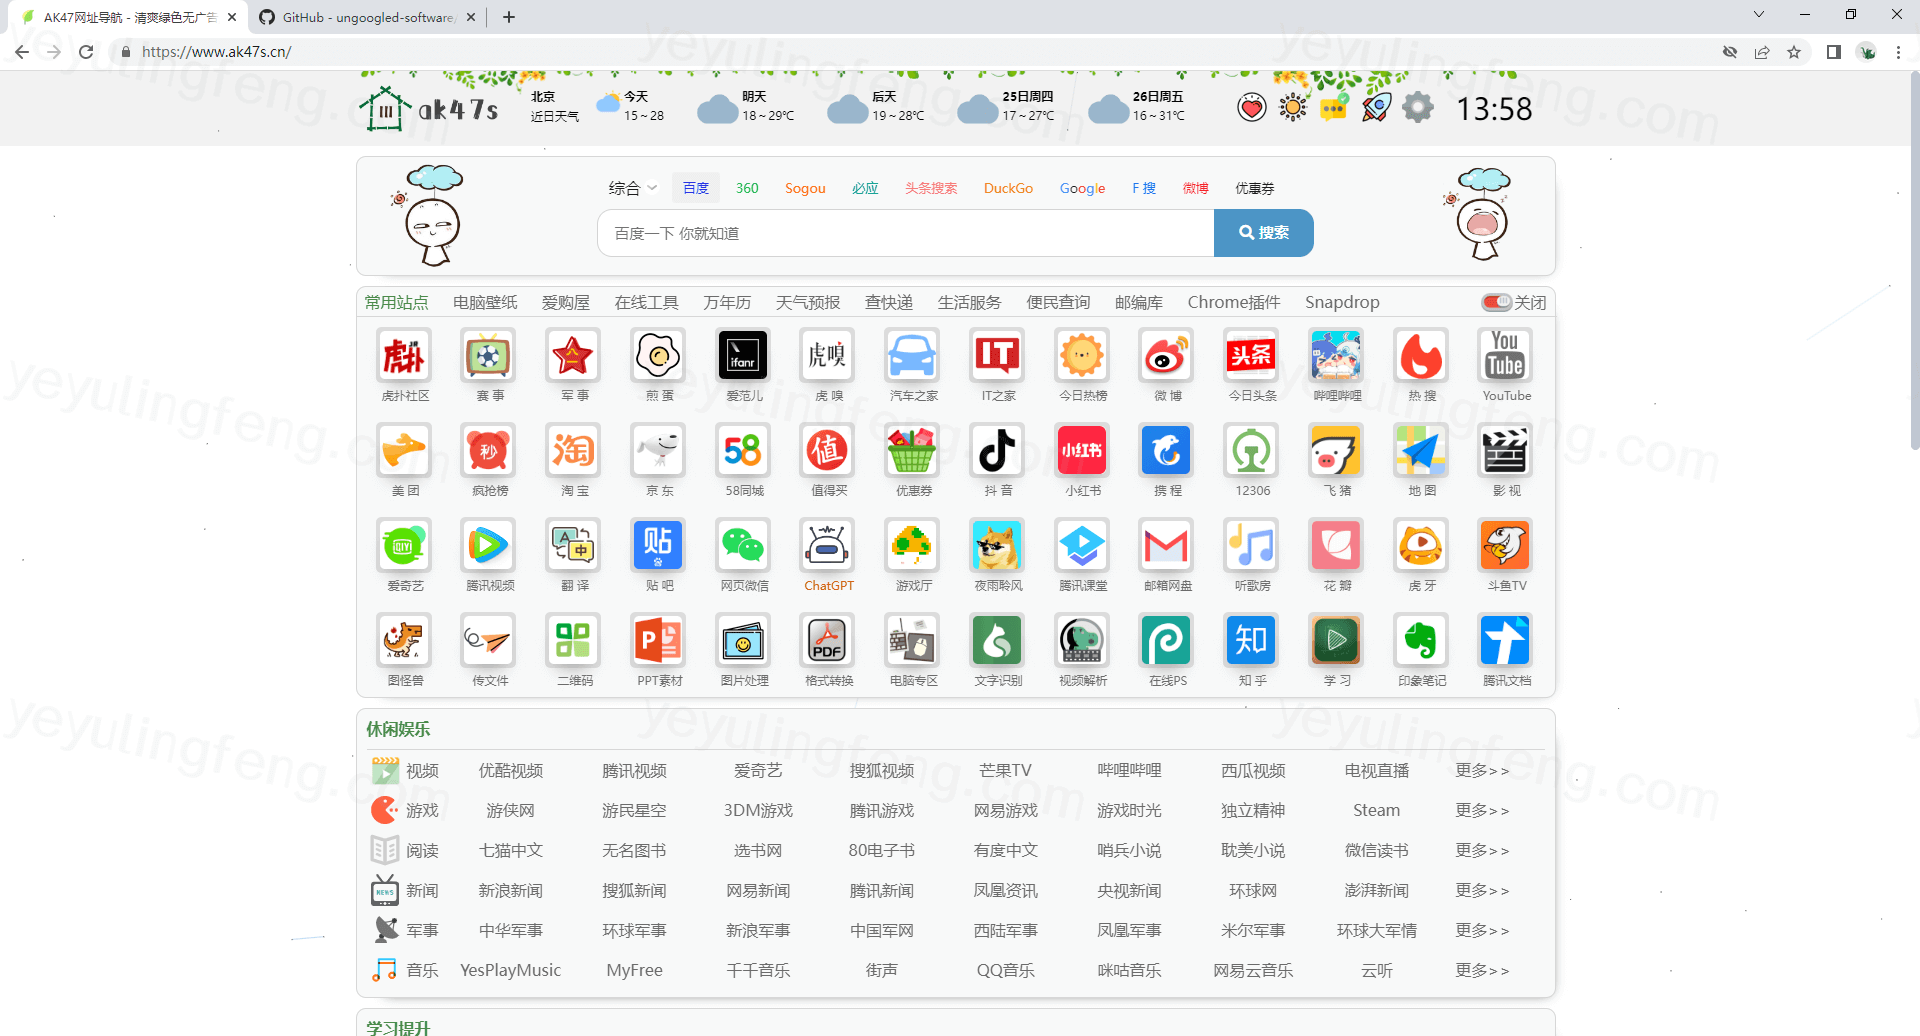Expand 更多>> in the 新闻 row

point(1482,891)
